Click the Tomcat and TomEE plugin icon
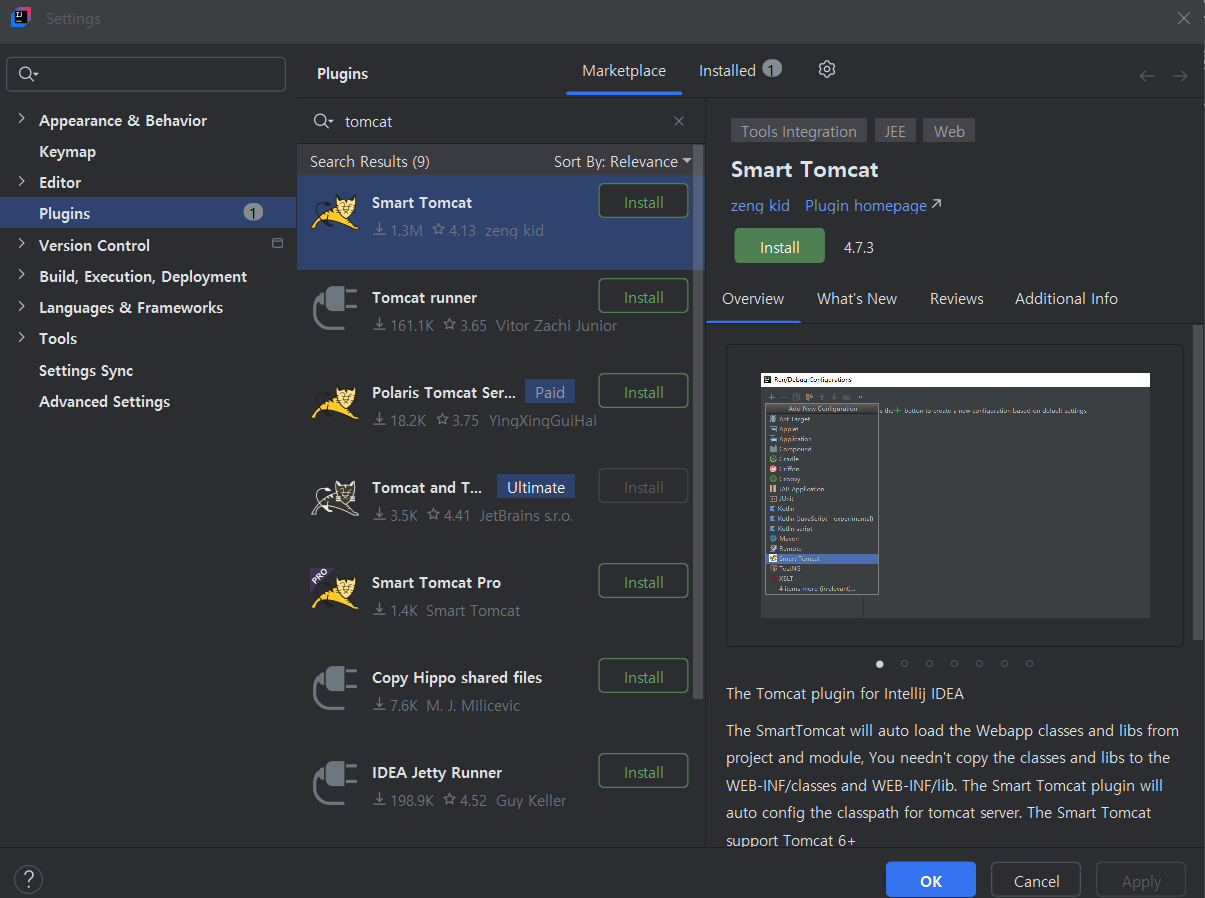The width and height of the screenshot is (1205, 898). point(335,499)
